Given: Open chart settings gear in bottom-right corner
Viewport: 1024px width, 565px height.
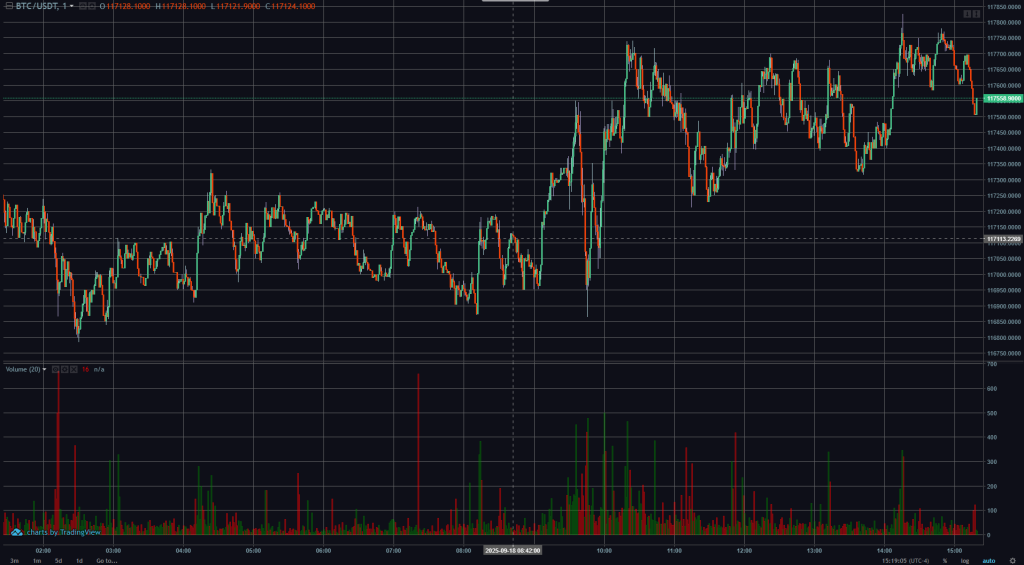Looking at the screenshot, I should (x=1012, y=561).
